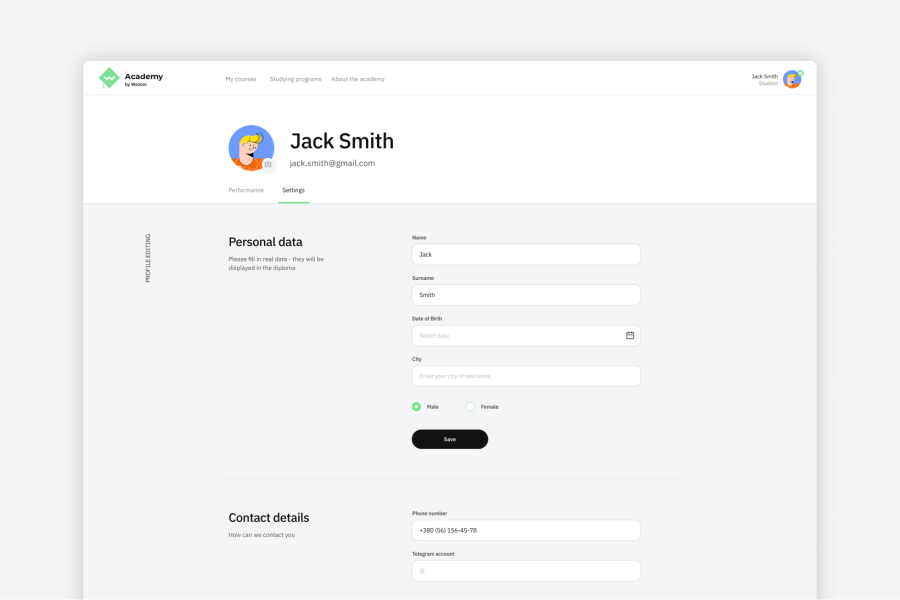Image resolution: width=900 pixels, height=600 pixels.
Task: Open user avatar in top-right corner
Action: point(792,79)
